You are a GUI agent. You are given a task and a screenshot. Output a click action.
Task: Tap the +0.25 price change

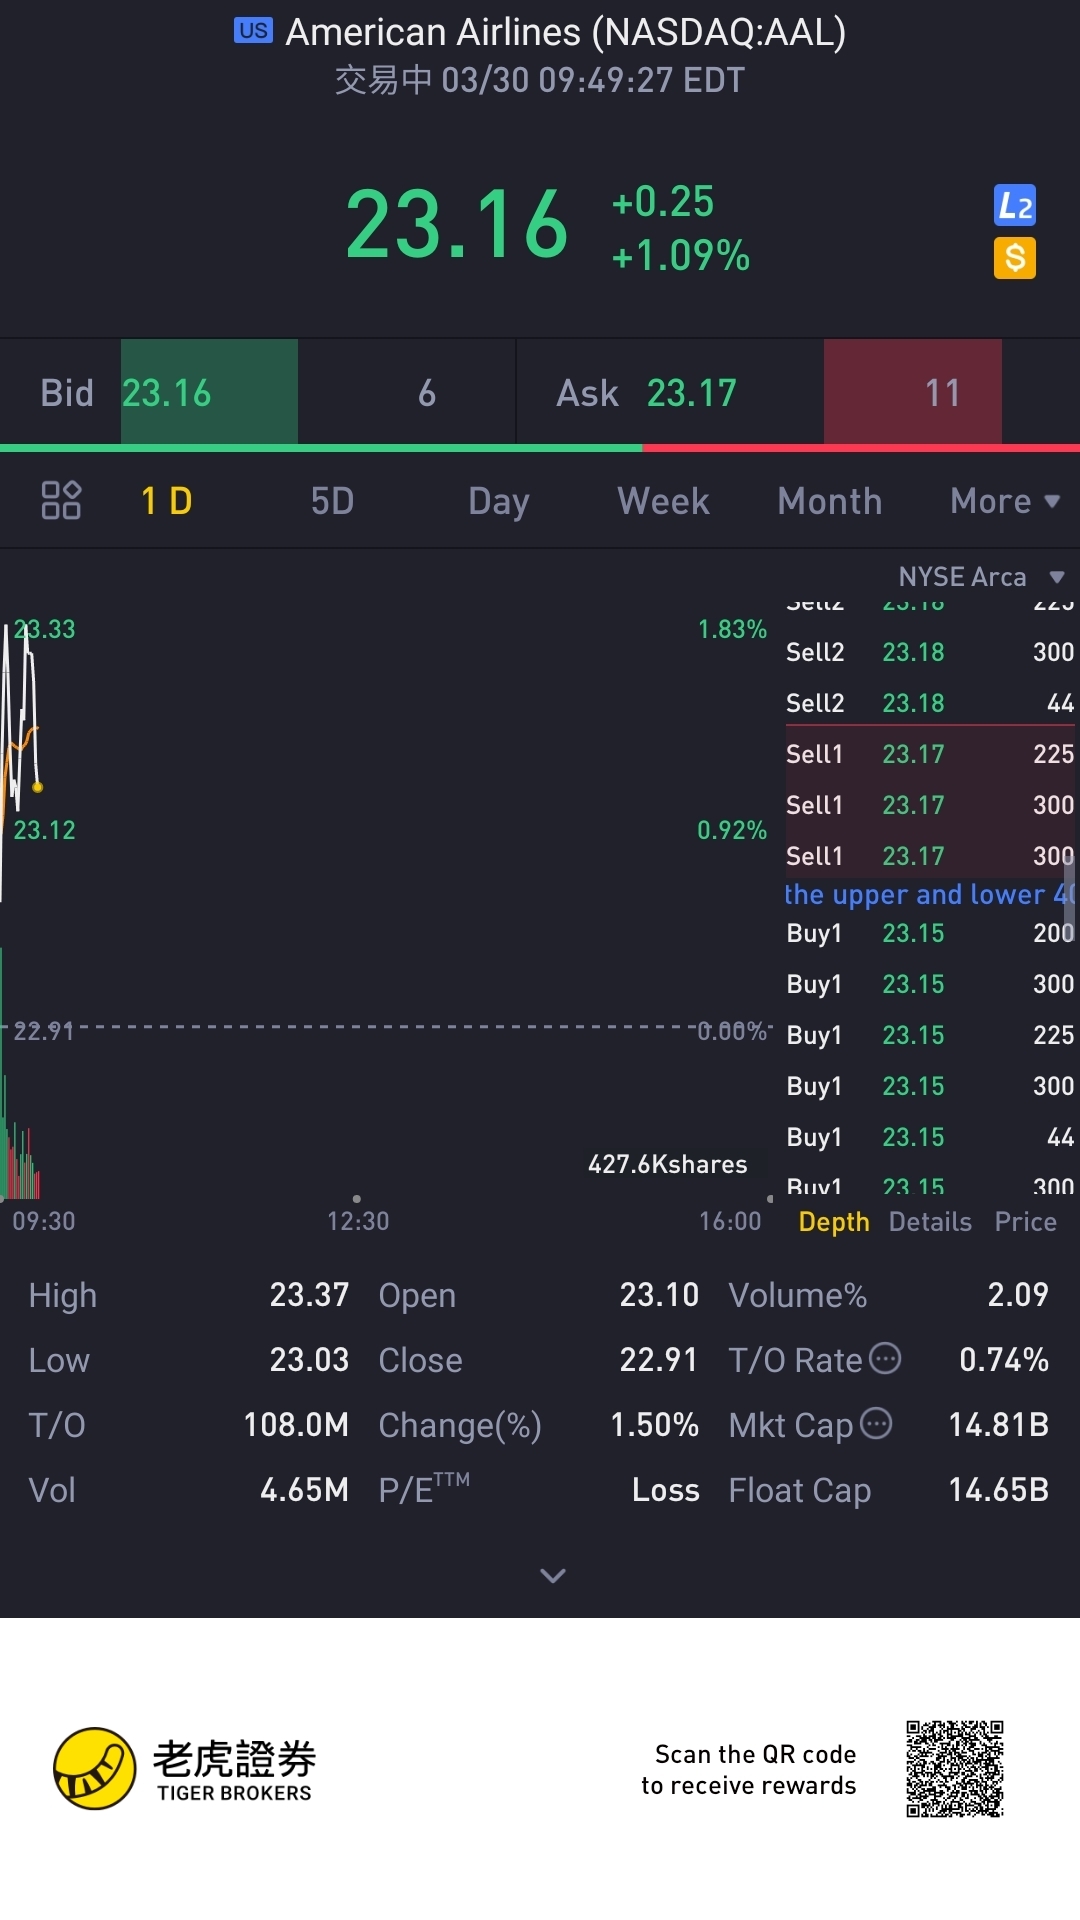(663, 202)
